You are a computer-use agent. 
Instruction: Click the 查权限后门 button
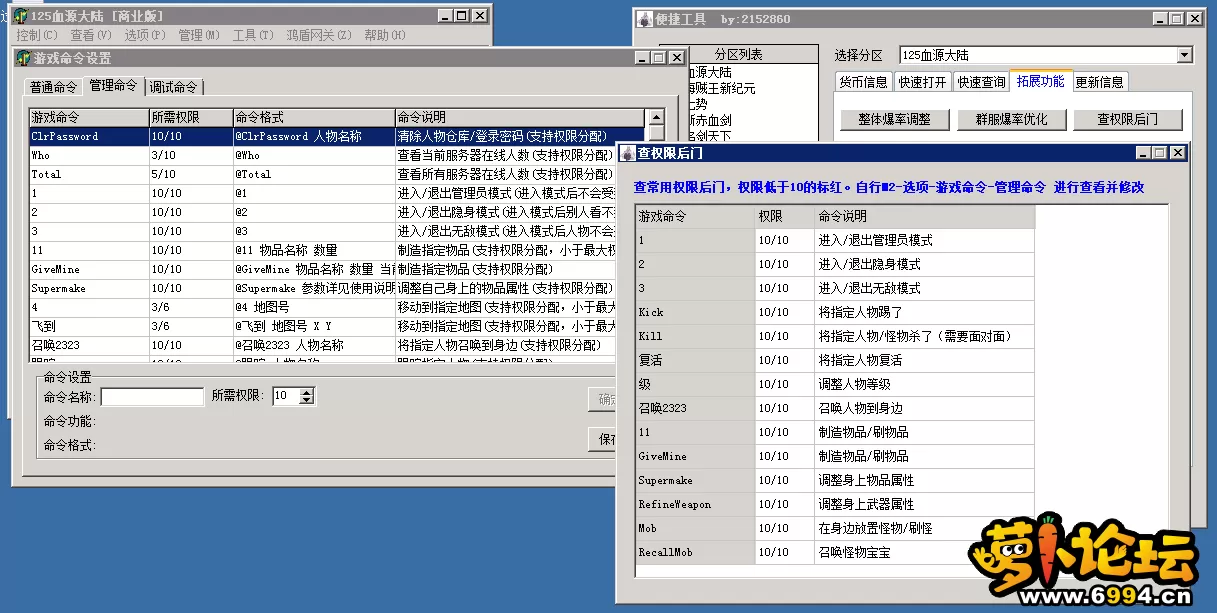click(x=1127, y=119)
